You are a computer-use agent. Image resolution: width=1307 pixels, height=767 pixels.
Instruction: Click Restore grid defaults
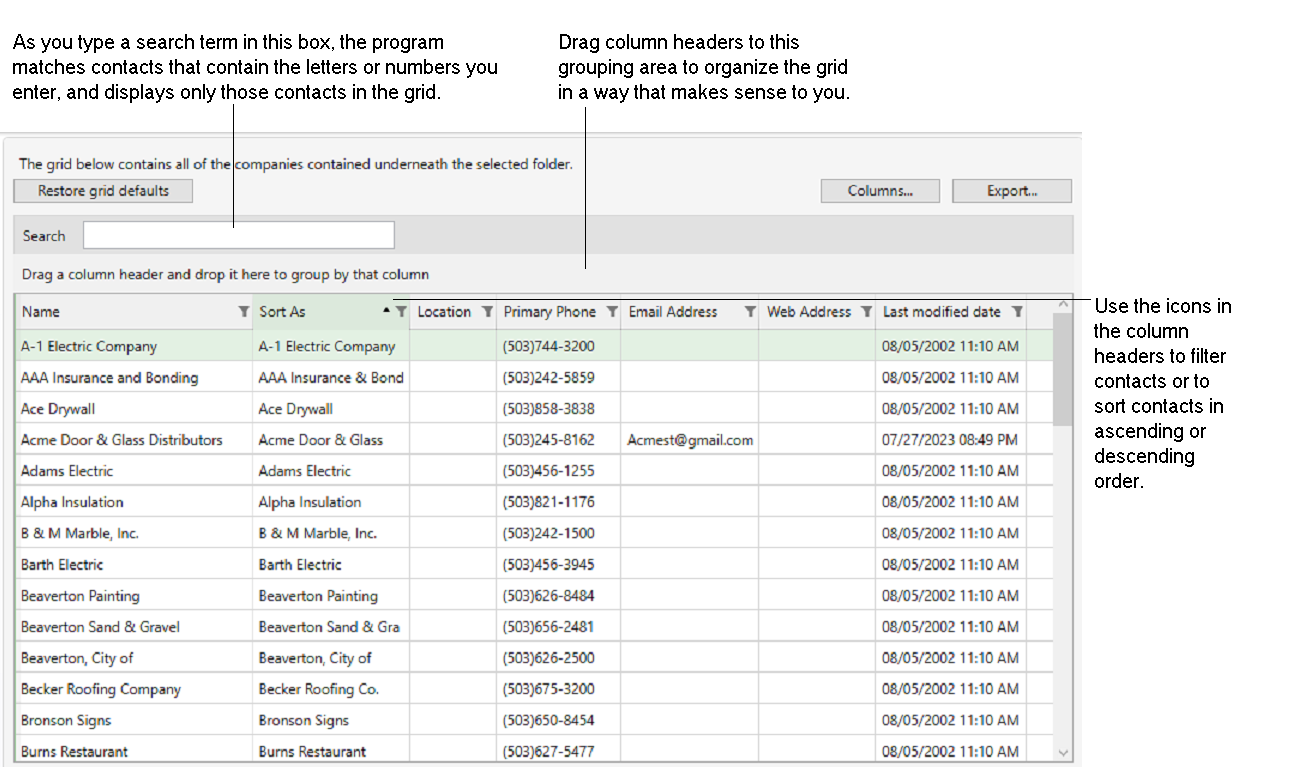[x=102, y=191]
